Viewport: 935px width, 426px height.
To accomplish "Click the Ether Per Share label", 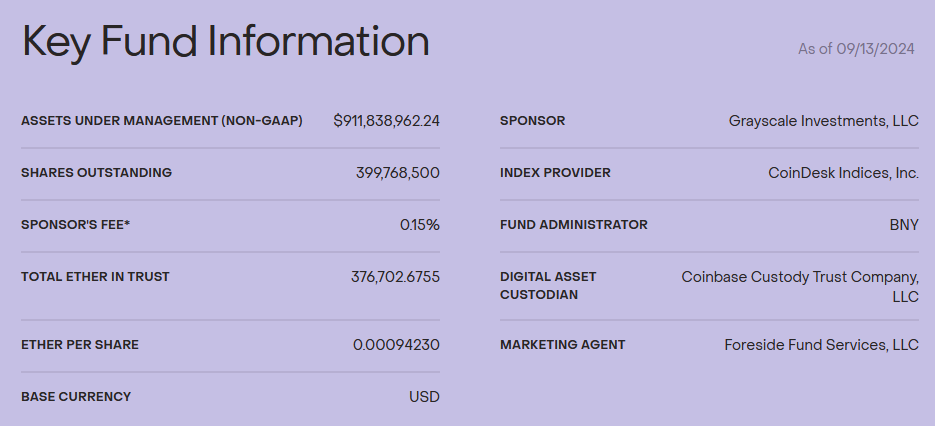I will 80,345.
